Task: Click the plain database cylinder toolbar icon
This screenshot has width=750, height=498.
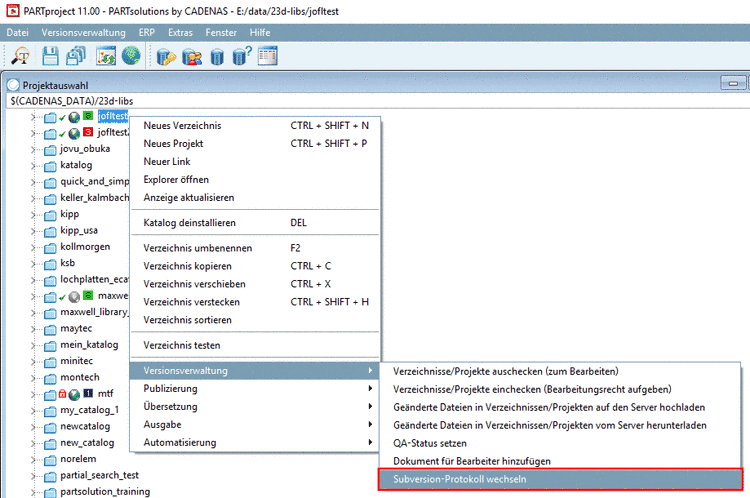Action: (x=217, y=57)
